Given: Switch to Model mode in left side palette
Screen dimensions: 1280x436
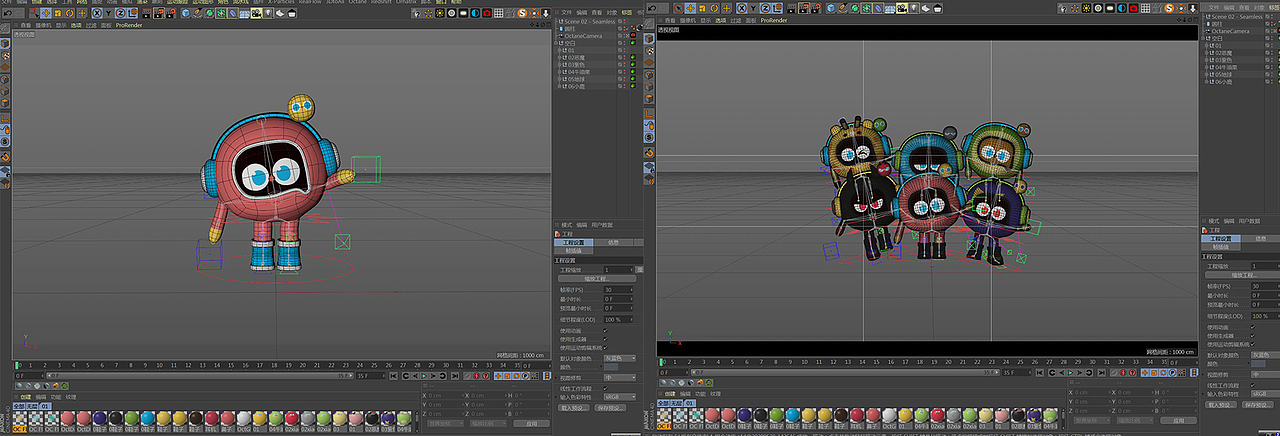Looking at the screenshot, I should pos(5,43).
